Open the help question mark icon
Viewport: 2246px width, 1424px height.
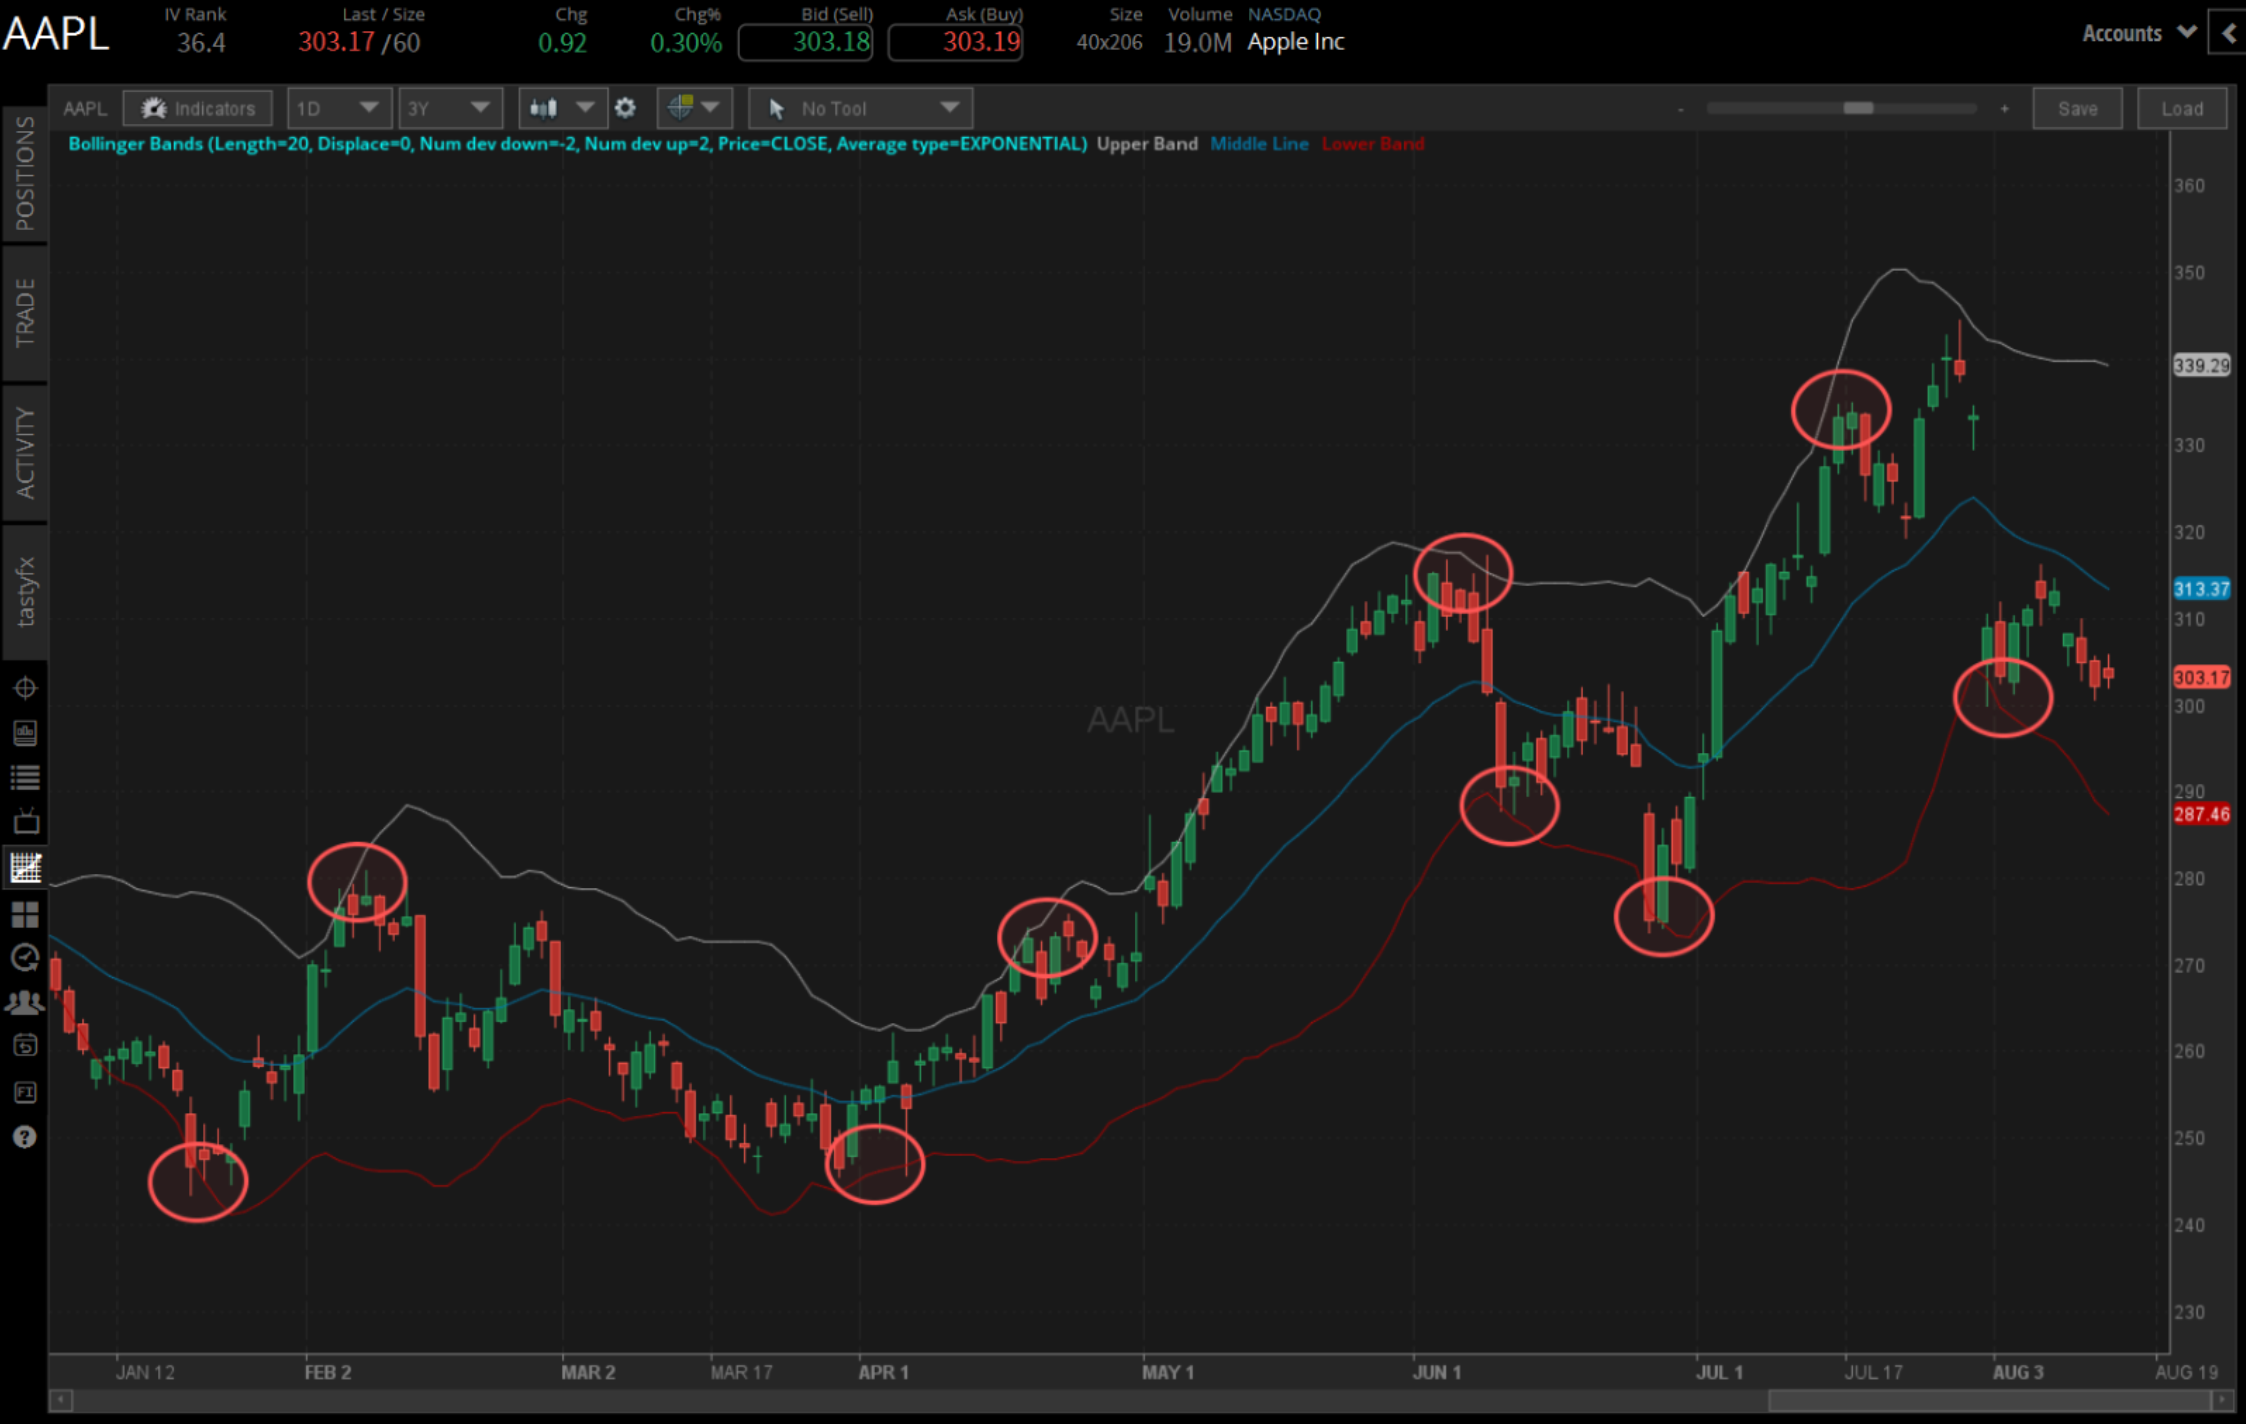(x=25, y=1137)
